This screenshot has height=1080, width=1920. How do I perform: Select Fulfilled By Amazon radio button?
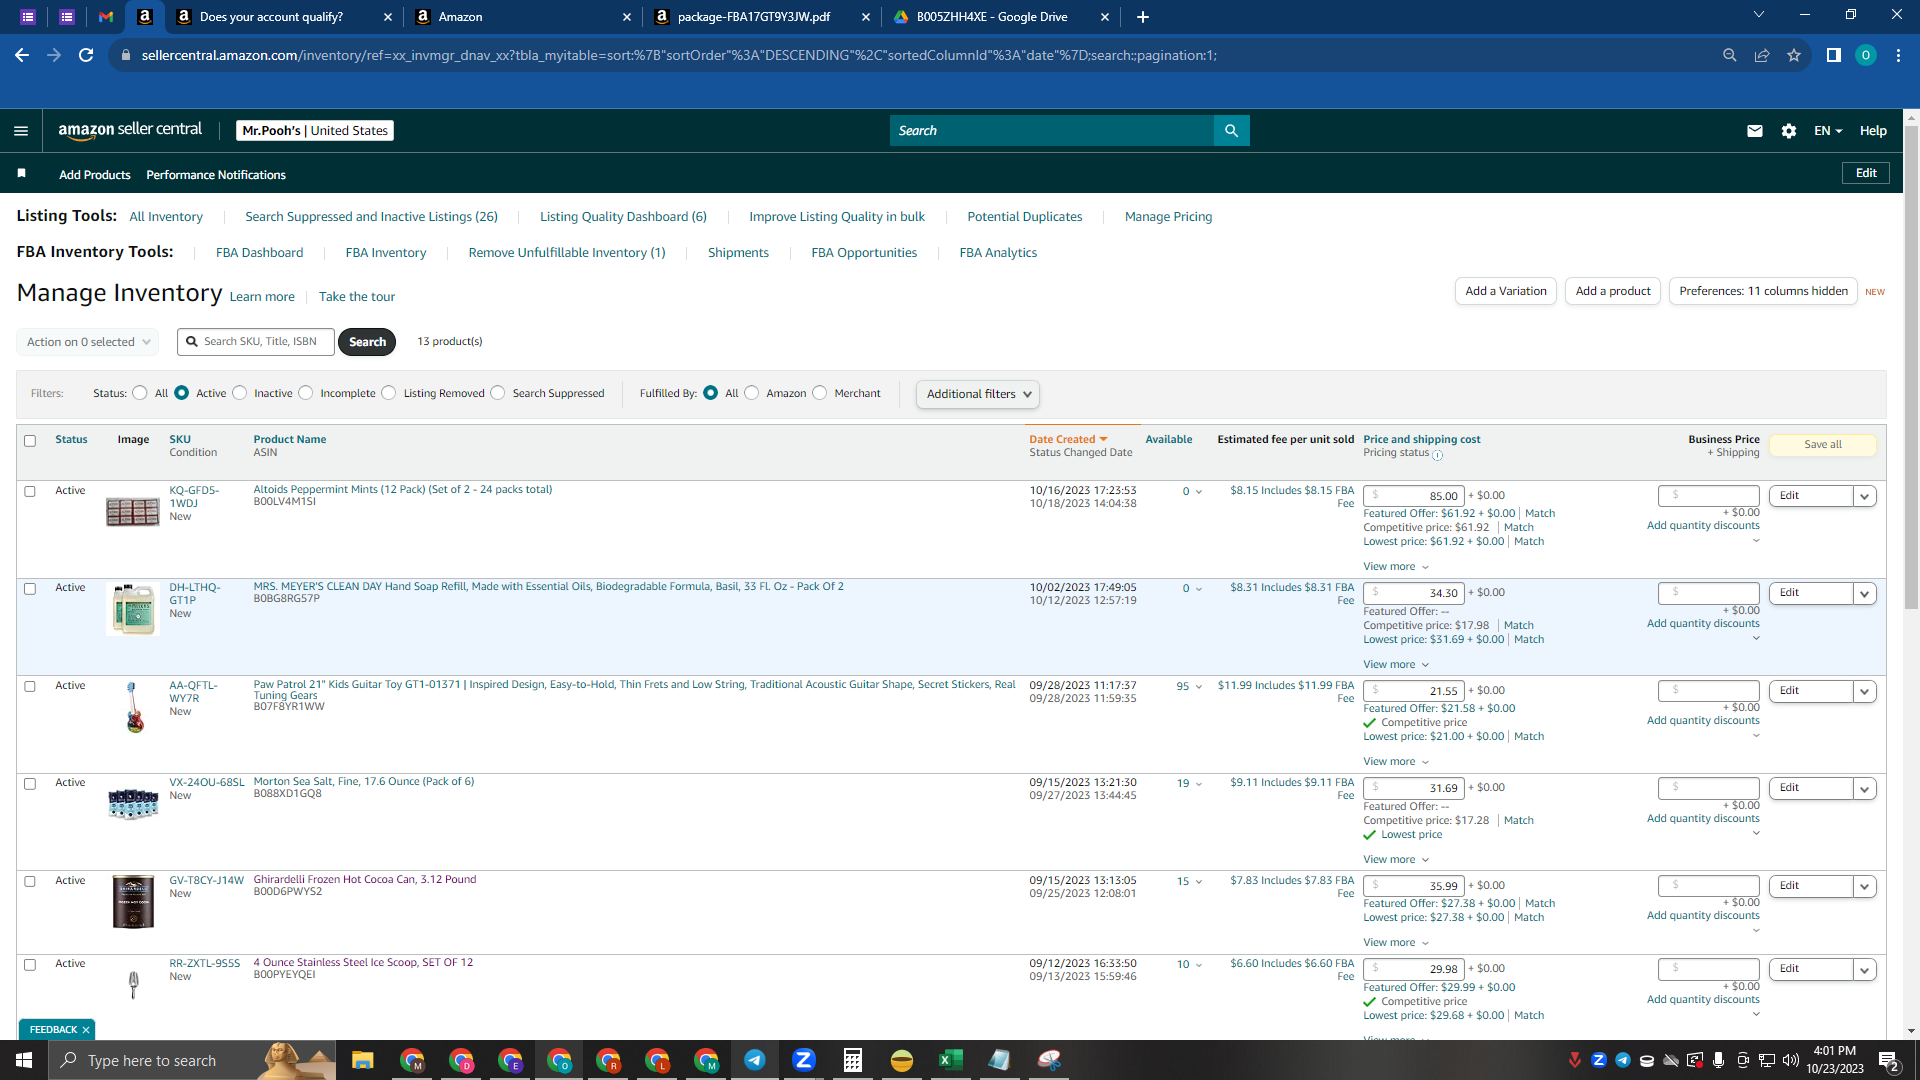(752, 393)
